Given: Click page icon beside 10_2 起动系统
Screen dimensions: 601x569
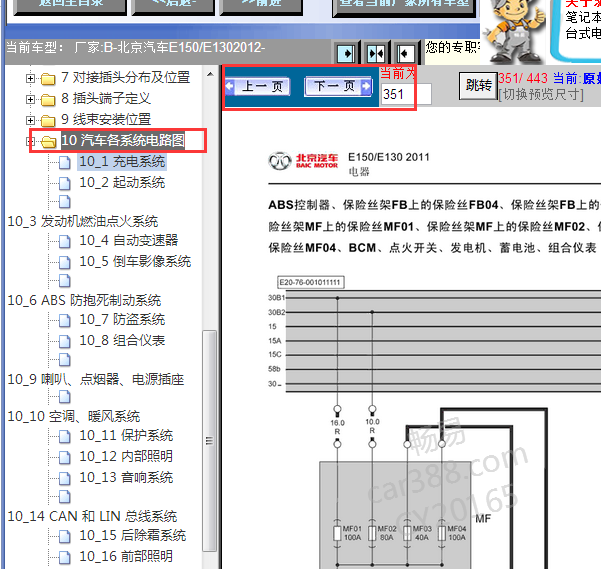Looking at the screenshot, I should pos(65,184).
